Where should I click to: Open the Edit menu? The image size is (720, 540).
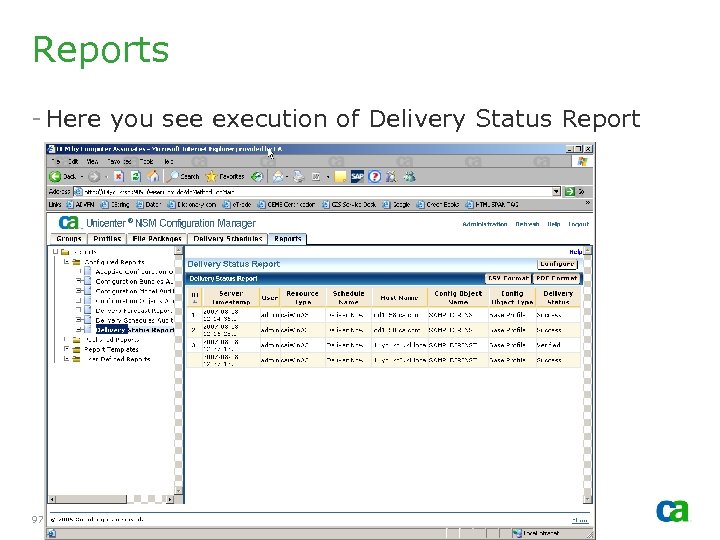click(x=73, y=162)
